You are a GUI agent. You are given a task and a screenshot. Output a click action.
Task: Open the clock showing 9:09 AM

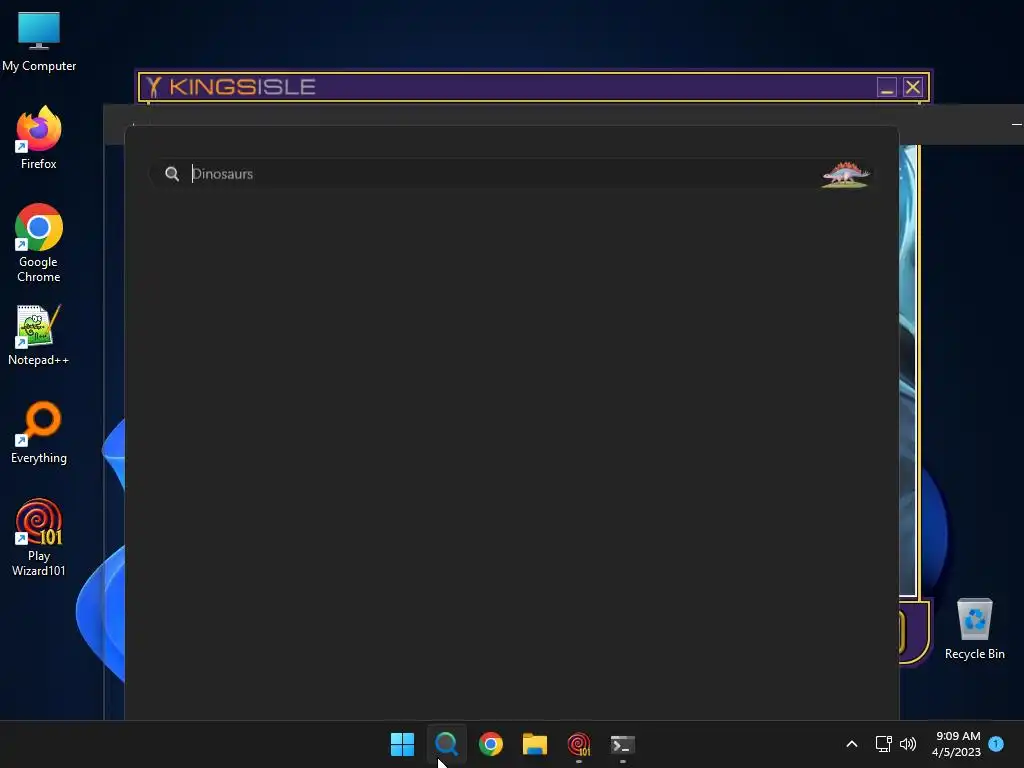956,744
